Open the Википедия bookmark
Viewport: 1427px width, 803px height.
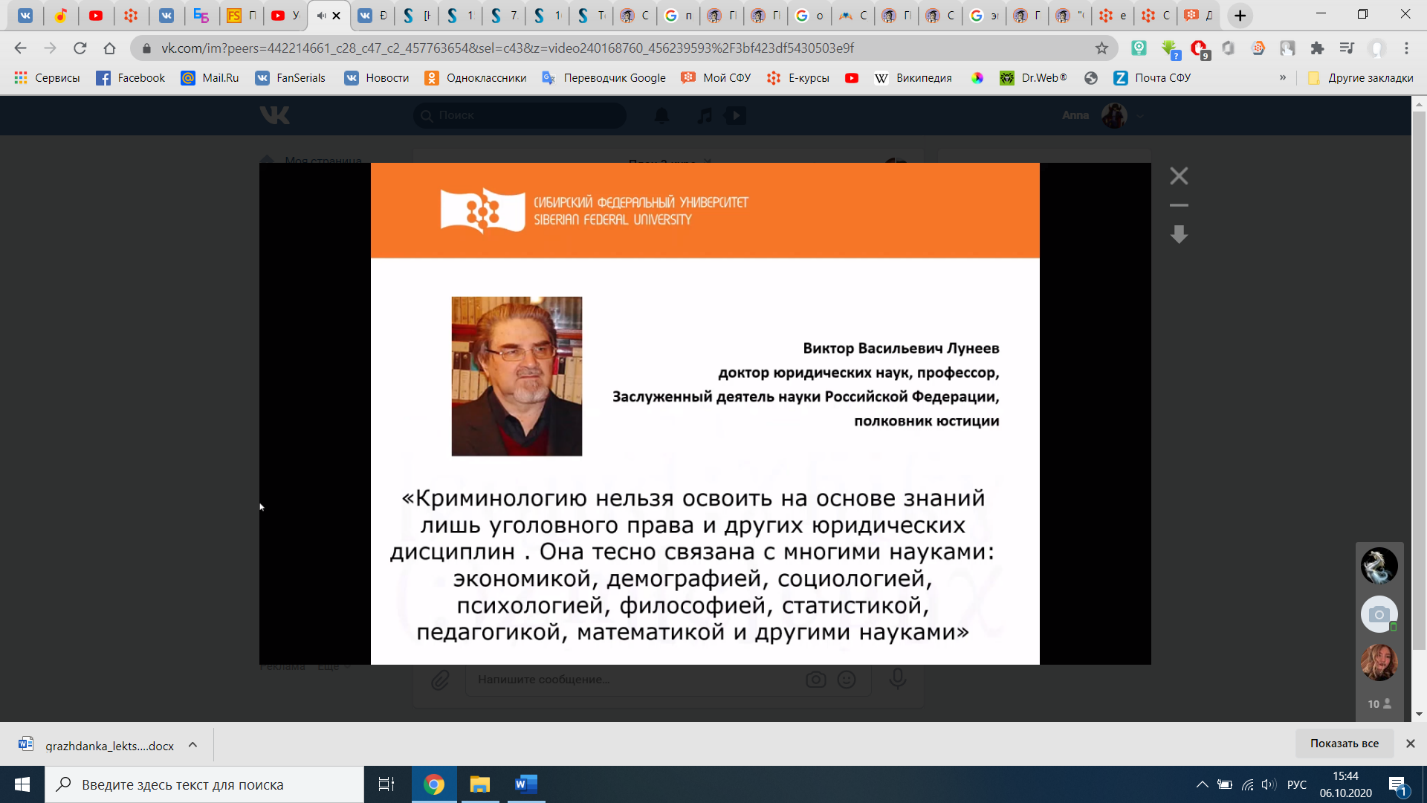coord(913,78)
